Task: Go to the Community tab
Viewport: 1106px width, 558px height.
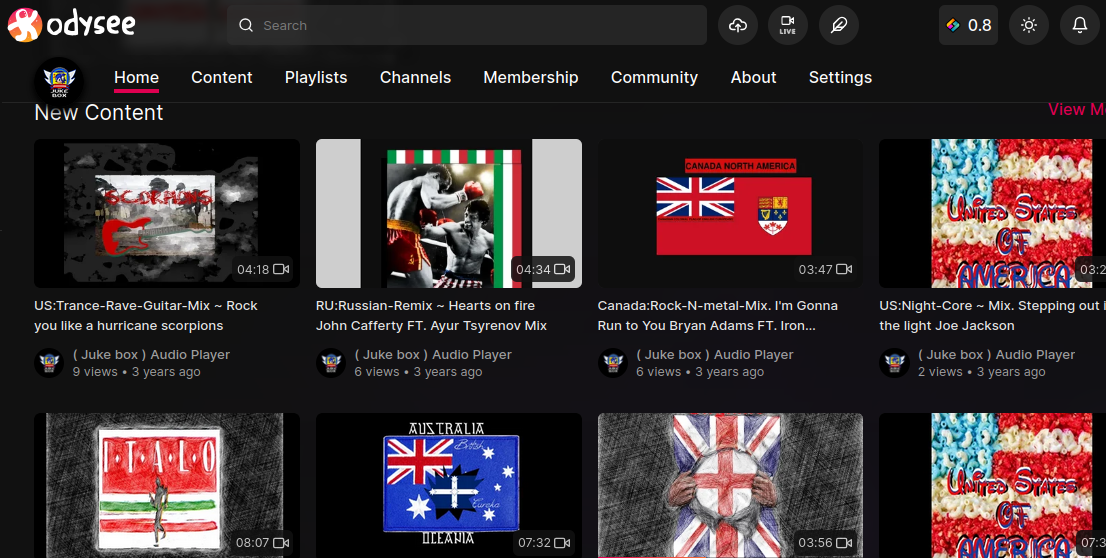Action: [654, 77]
